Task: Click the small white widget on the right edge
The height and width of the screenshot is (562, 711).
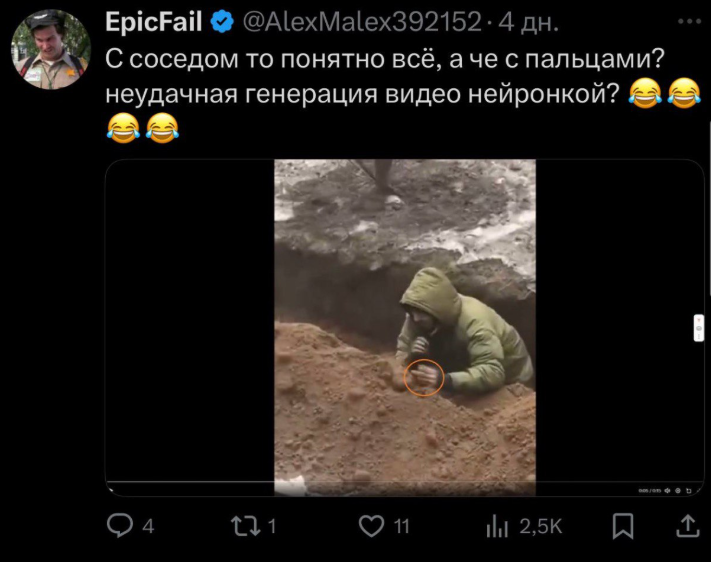Action: (699, 327)
